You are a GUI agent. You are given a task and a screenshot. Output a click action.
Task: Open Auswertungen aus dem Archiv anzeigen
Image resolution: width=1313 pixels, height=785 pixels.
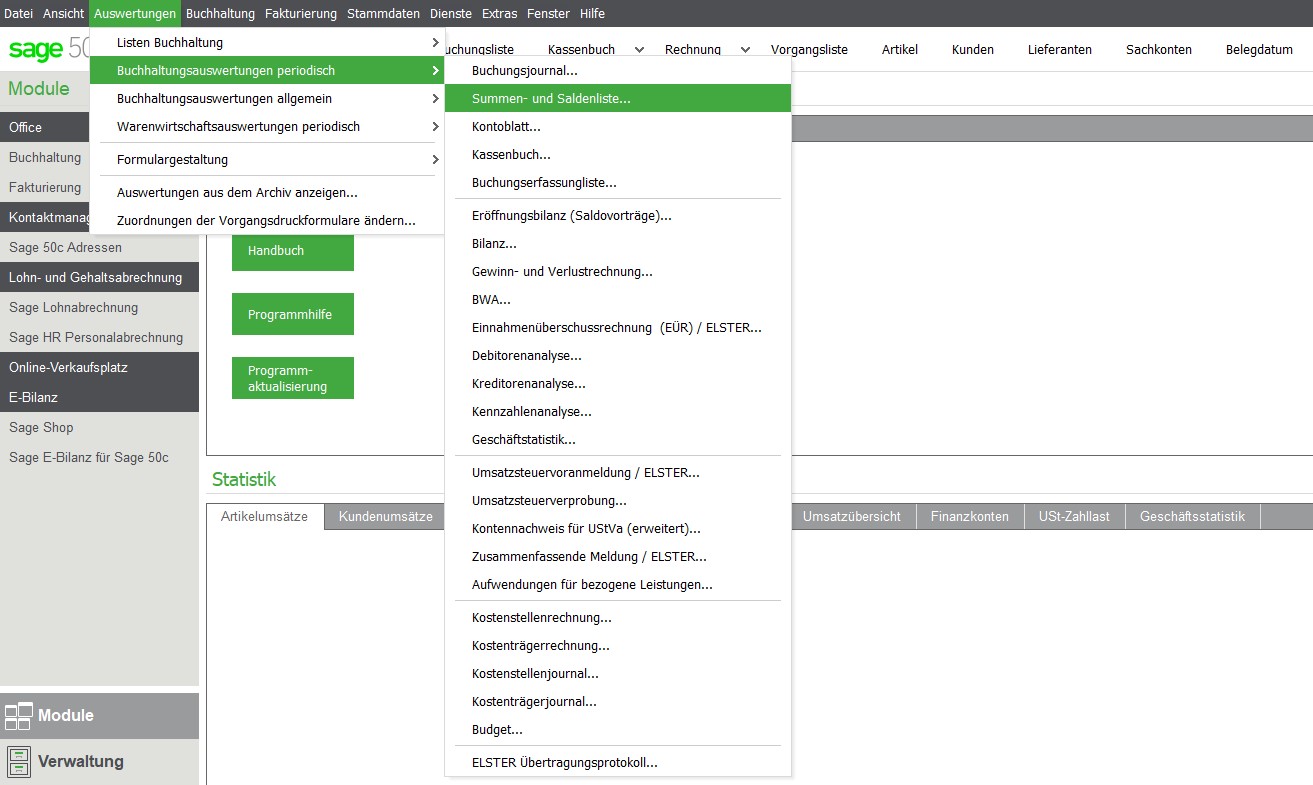point(267,192)
